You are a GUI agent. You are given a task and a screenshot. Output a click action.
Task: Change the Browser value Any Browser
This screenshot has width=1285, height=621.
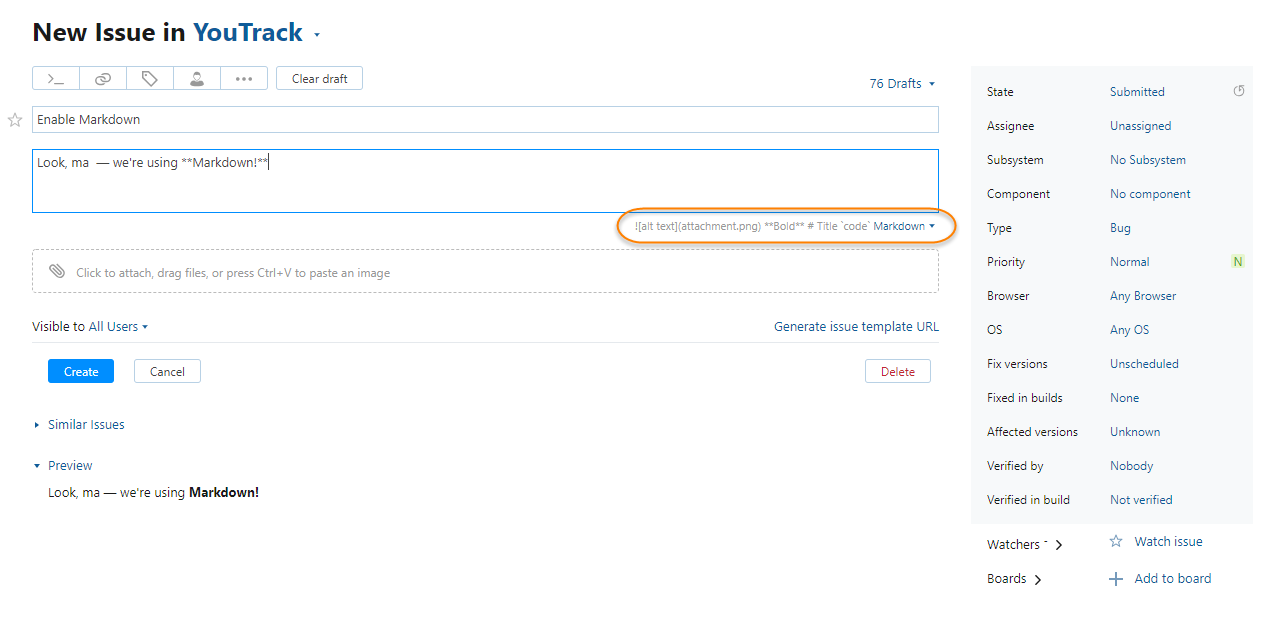pyautogui.click(x=1143, y=296)
